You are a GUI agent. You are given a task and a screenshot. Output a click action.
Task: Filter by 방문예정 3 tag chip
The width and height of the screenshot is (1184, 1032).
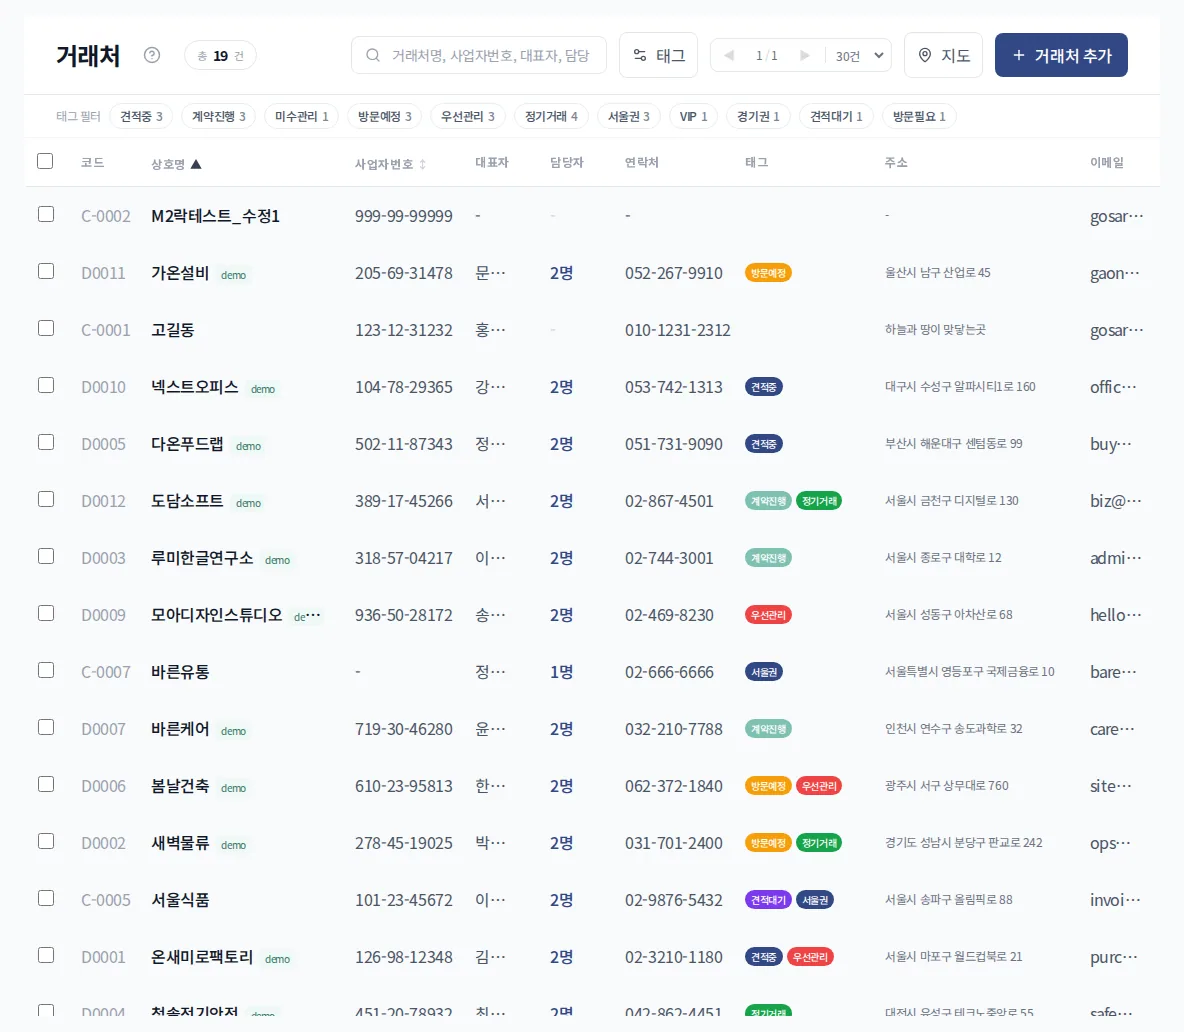pos(384,116)
